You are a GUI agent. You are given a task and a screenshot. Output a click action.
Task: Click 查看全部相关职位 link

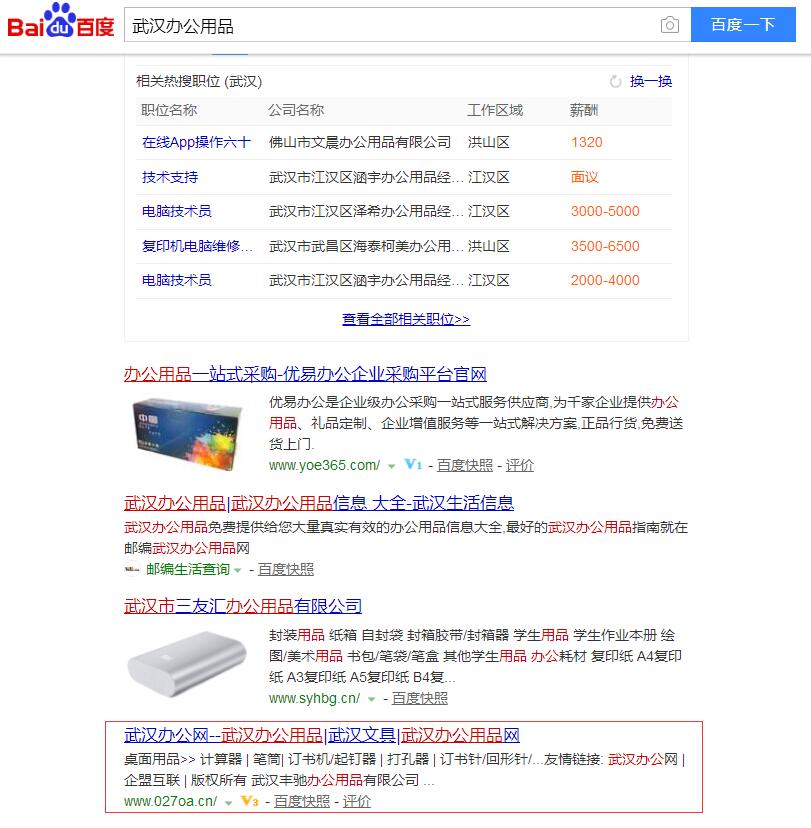point(406,319)
